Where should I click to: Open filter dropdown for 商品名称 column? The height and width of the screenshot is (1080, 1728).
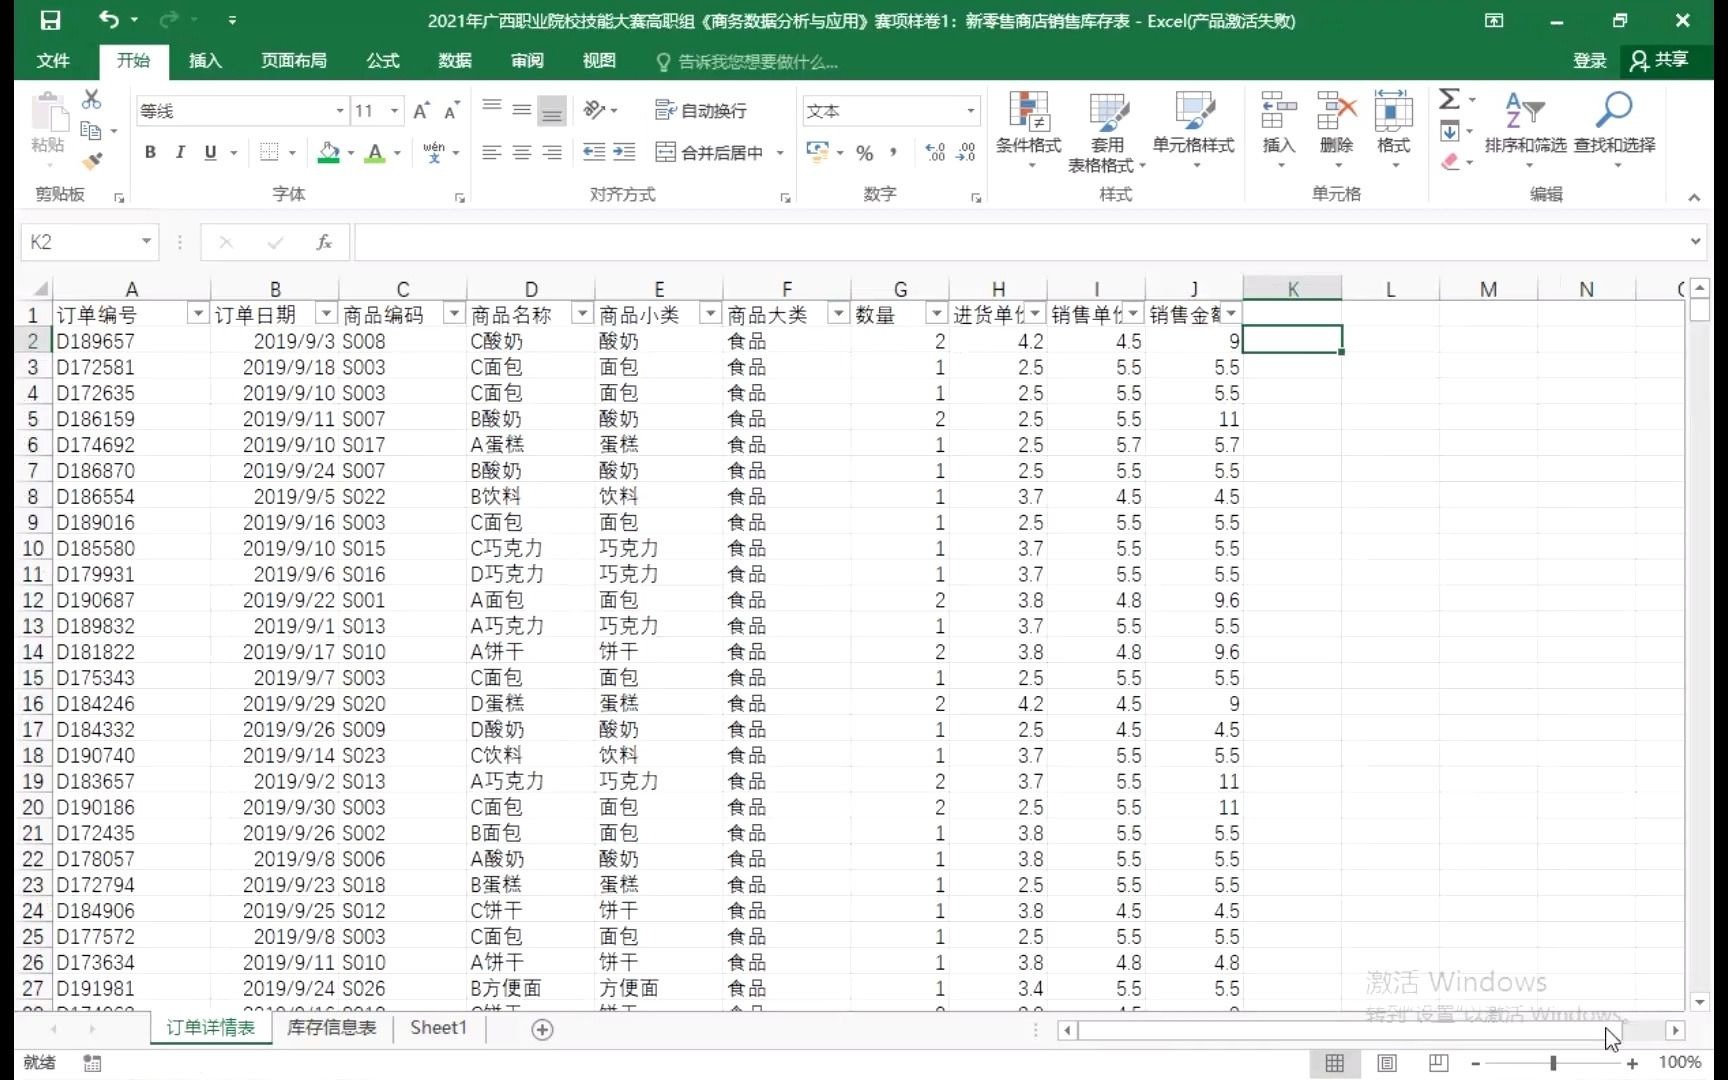[582, 314]
